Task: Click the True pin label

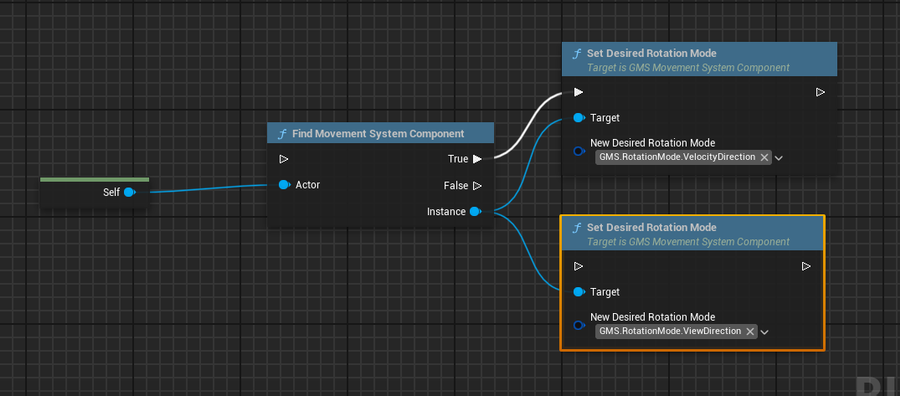Action: pos(458,159)
